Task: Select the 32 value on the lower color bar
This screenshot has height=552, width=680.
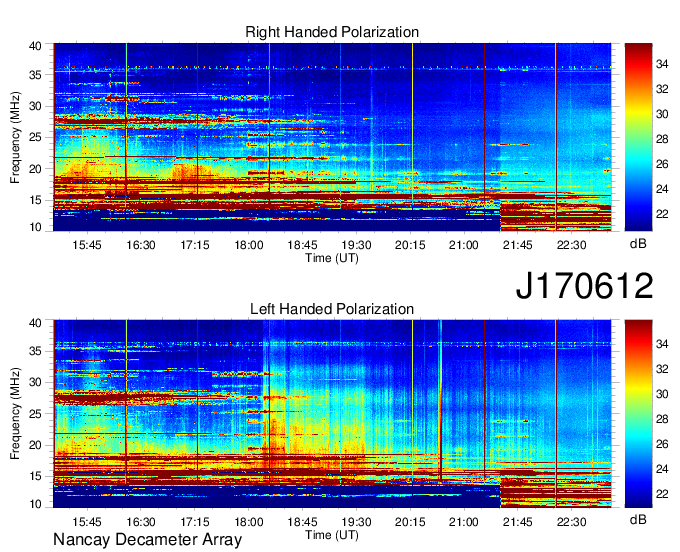Action: point(662,369)
